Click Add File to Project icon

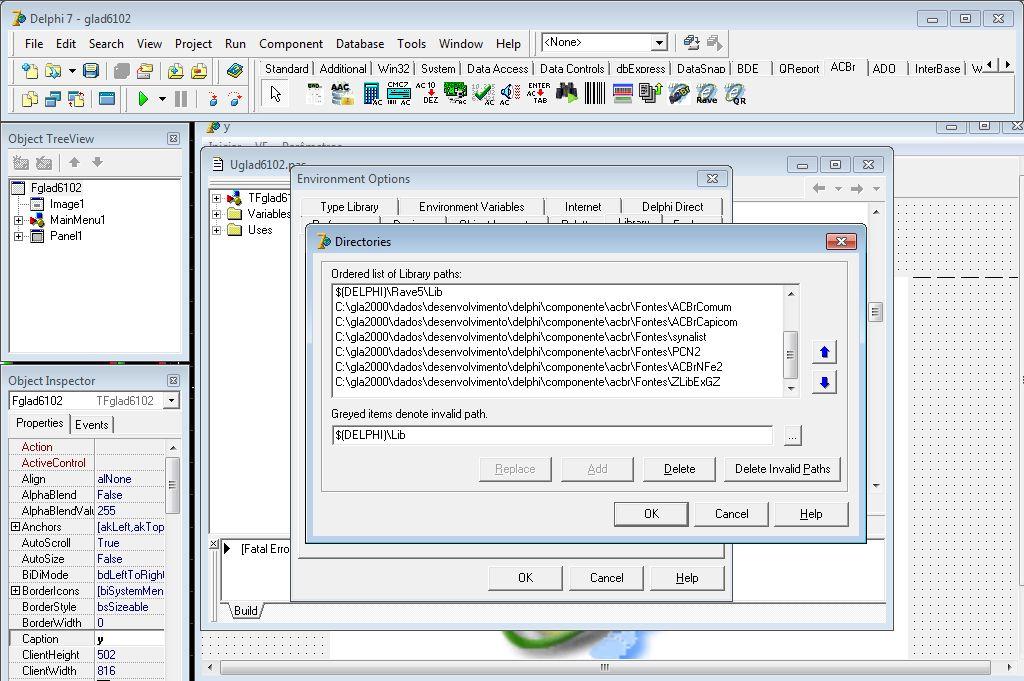click(x=175, y=71)
